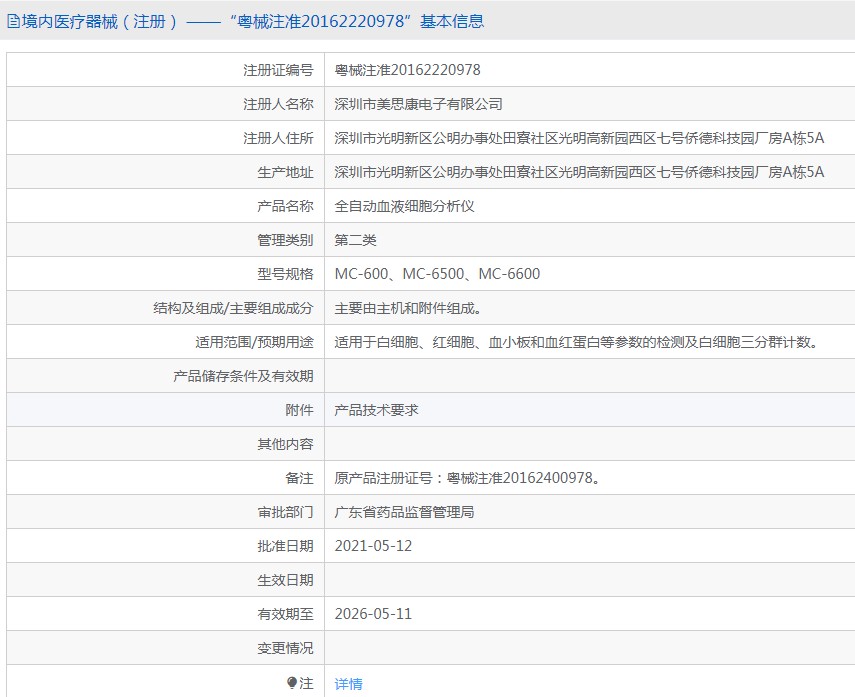Select product name 全自动血液细胞分析仪
Viewport: 855px width, 697px height.
click(x=404, y=206)
